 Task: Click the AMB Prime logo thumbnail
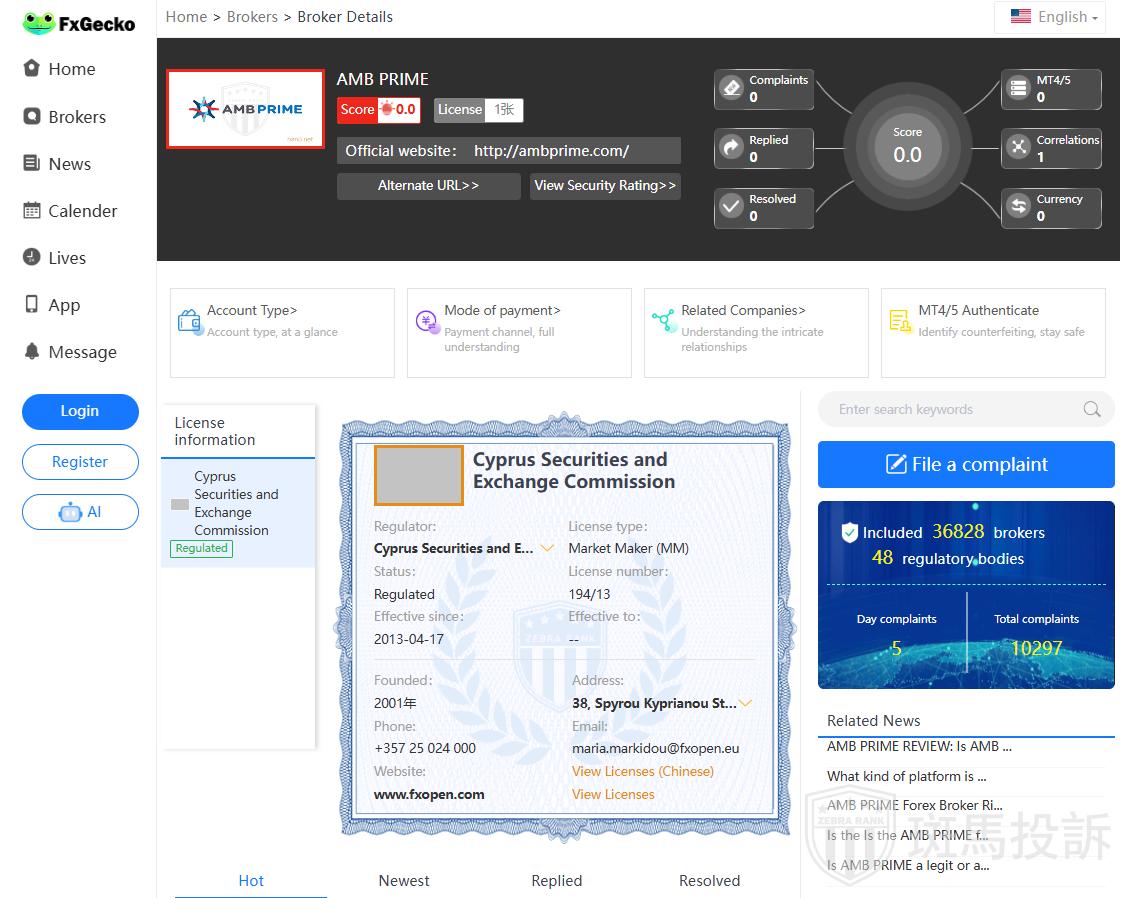pos(246,109)
